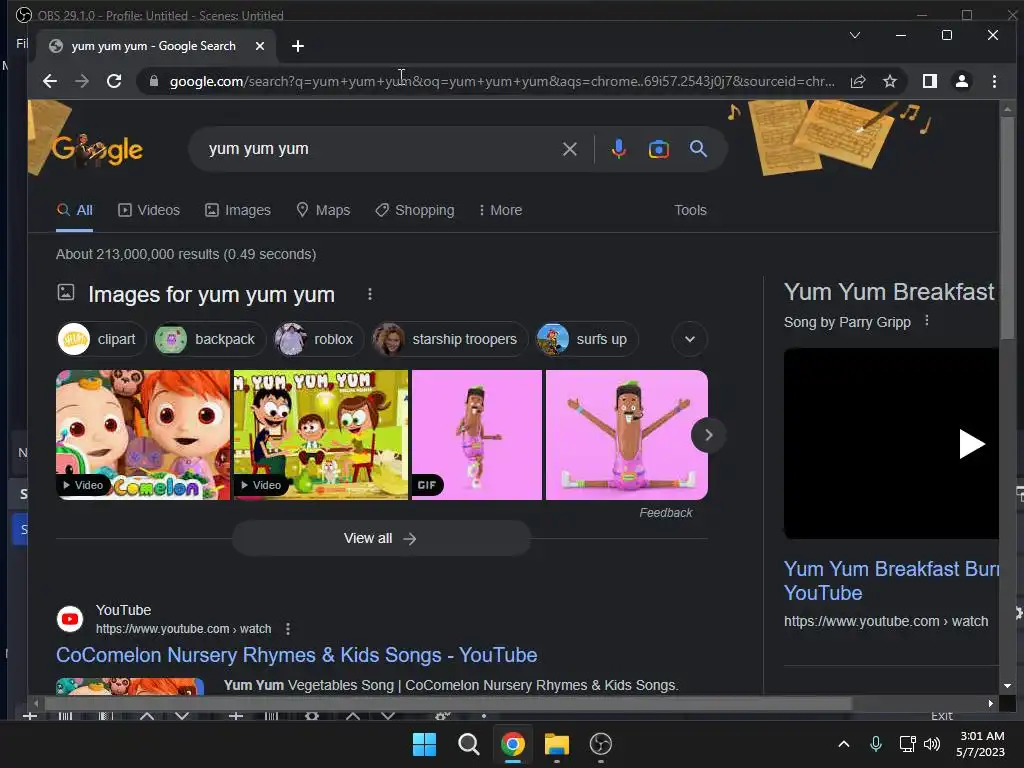
Task: Open the Yum Yum Yum cartoon video thumbnail
Action: click(321, 435)
